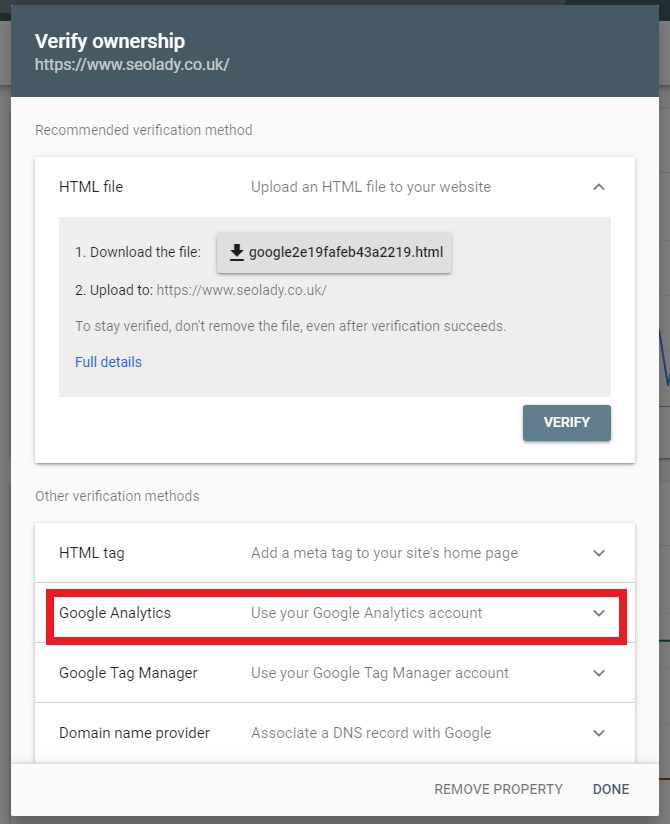
Task: Select the HTML file method title
Action: 91,187
